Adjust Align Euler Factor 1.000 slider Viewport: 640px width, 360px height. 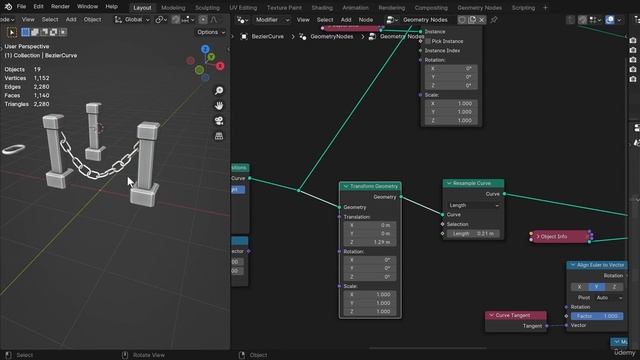coord(597,316)
